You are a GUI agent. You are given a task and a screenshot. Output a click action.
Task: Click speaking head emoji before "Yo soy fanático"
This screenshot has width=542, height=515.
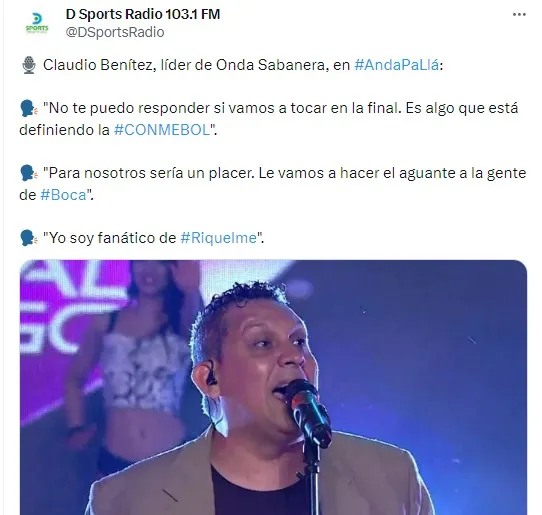tap(28, 238)
